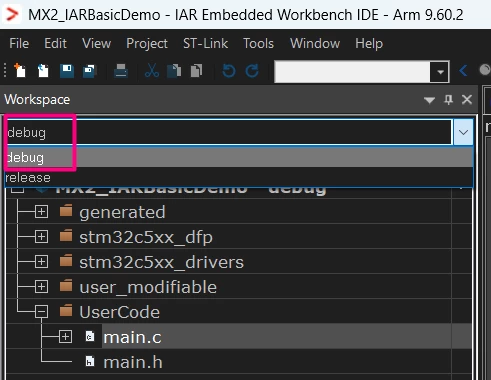491x380 pixels.
Task: Select the generated folder
Action: [x=122, y=212]
